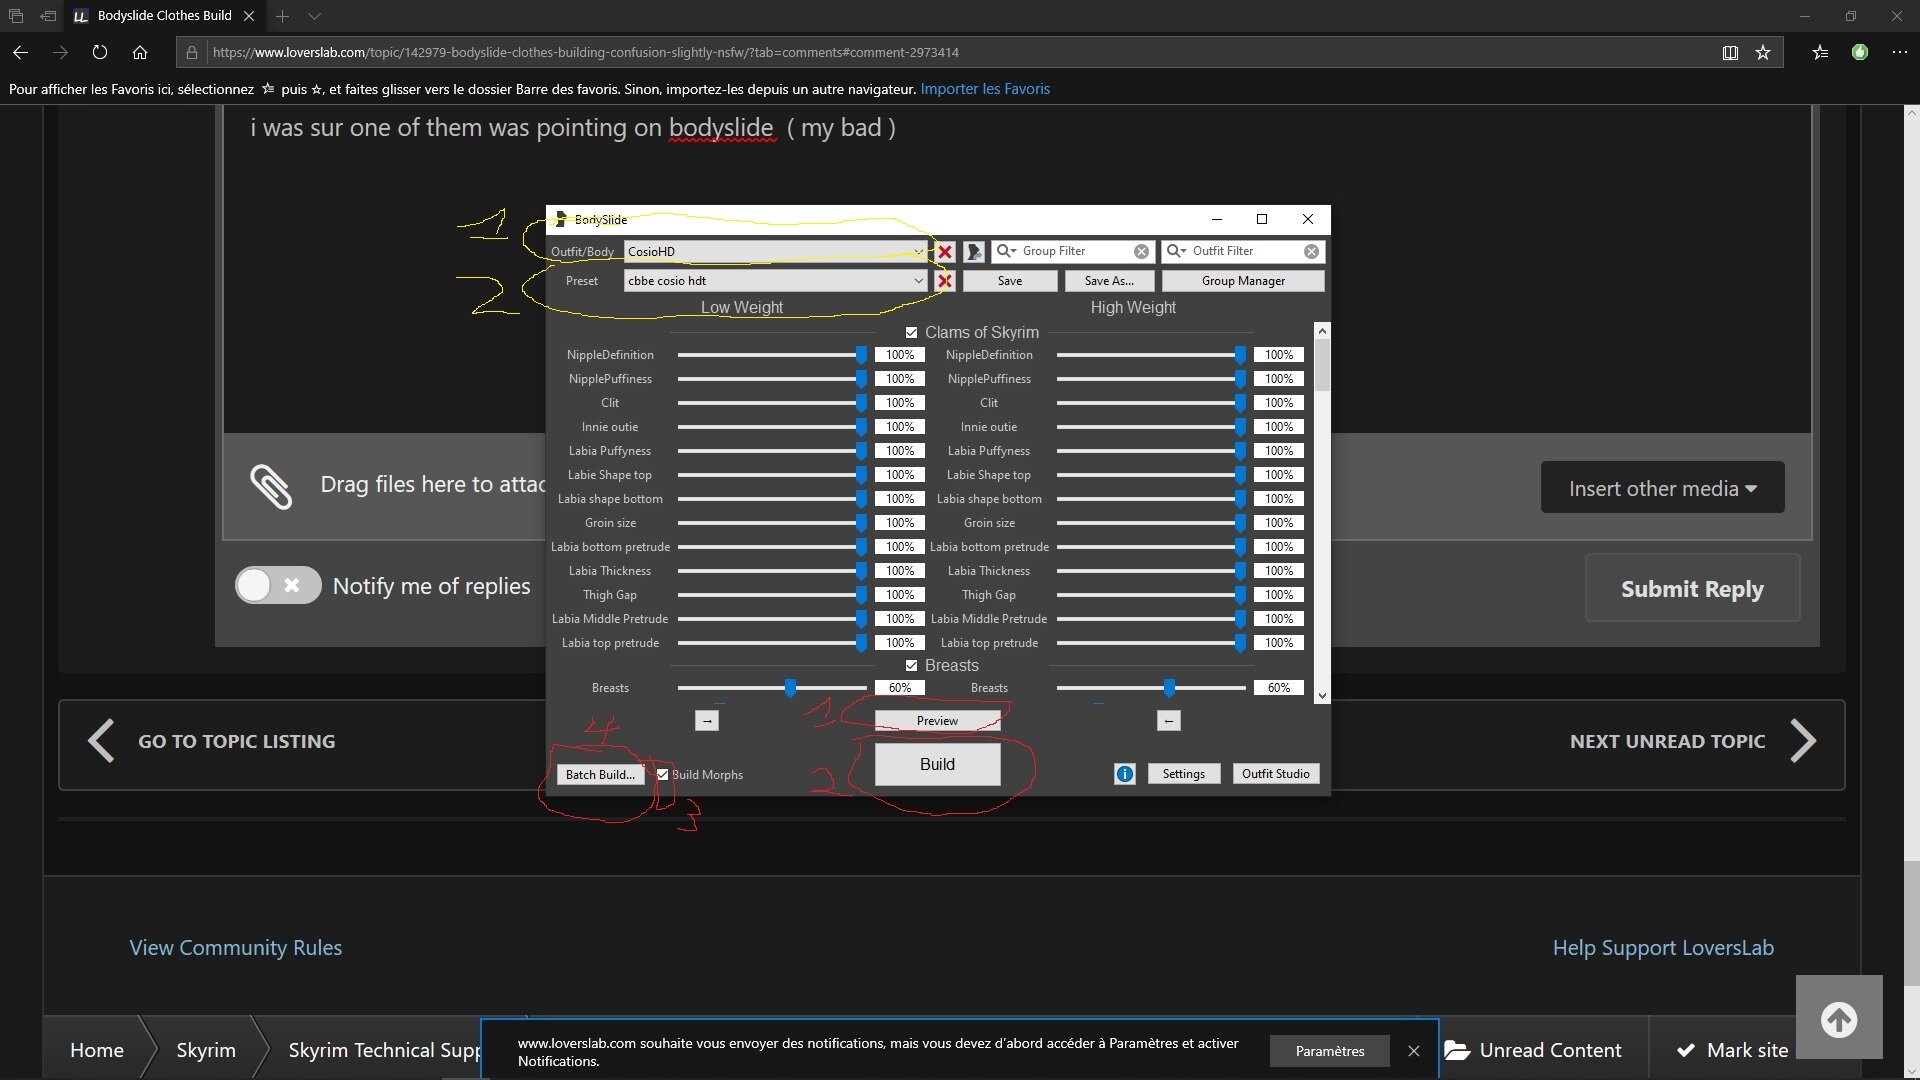Open reading view in the address bar

[x=1730, y=52]
